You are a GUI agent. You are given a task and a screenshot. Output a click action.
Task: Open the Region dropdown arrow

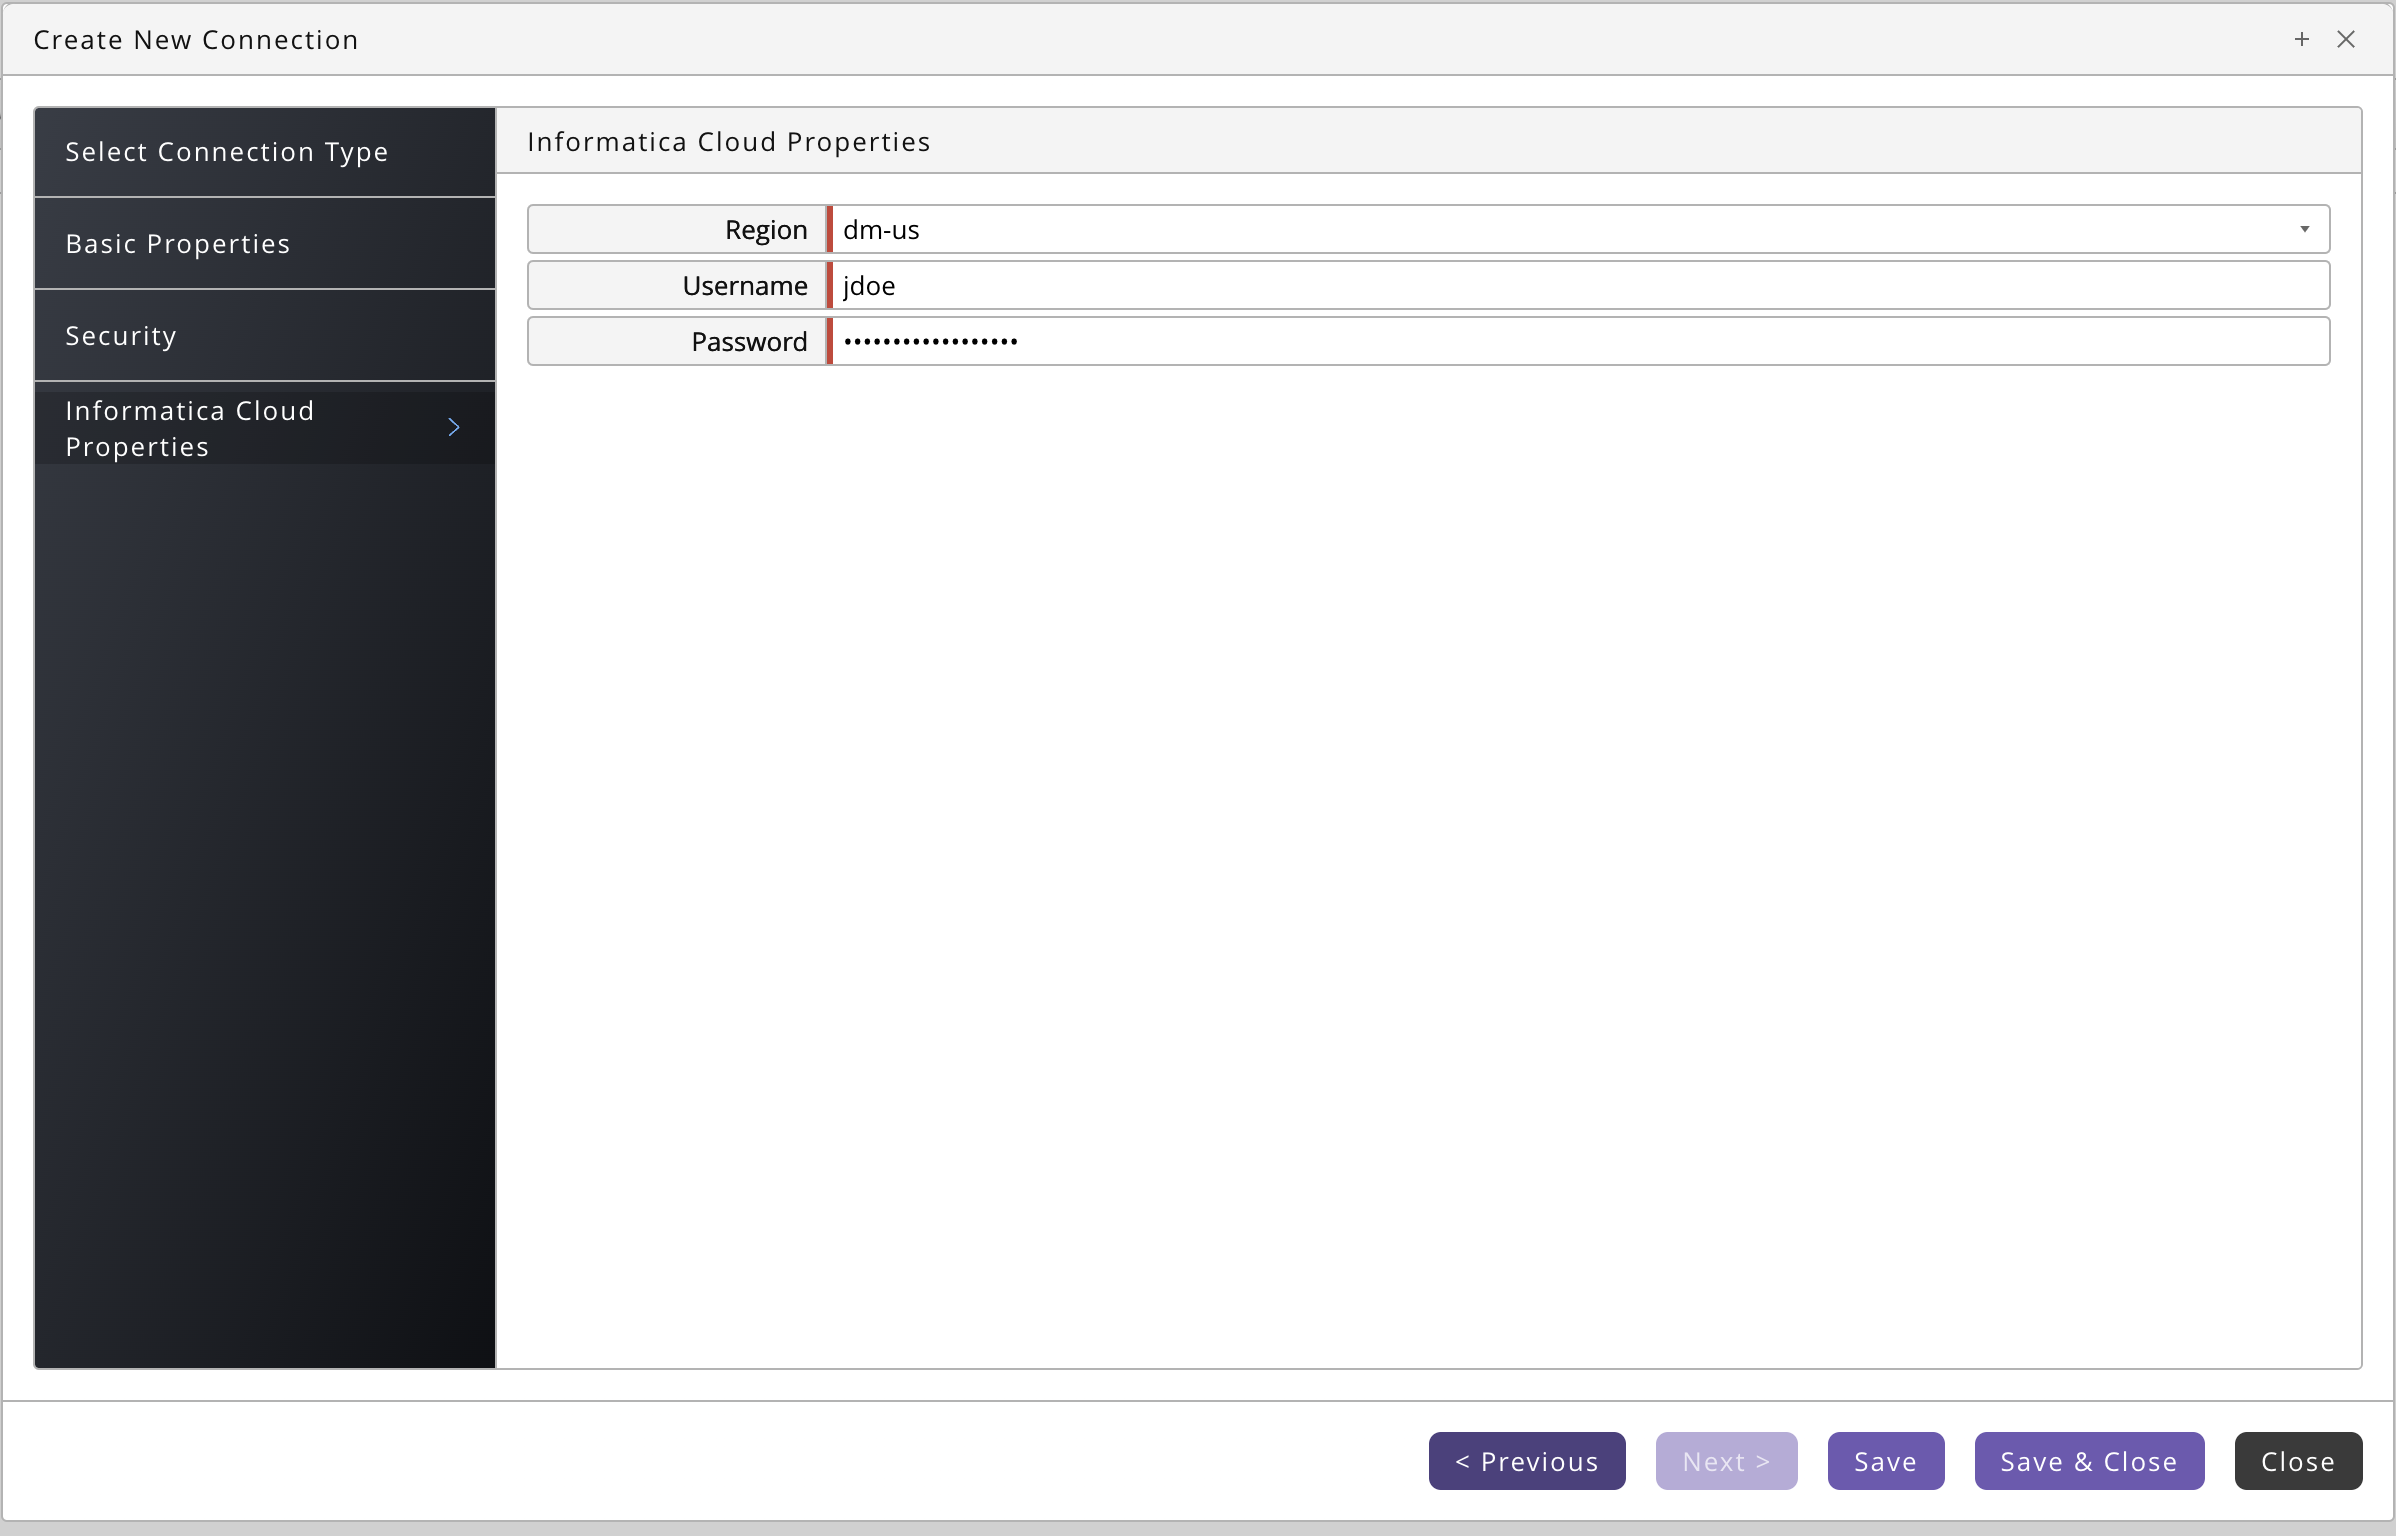click(x=2304, y=229)
